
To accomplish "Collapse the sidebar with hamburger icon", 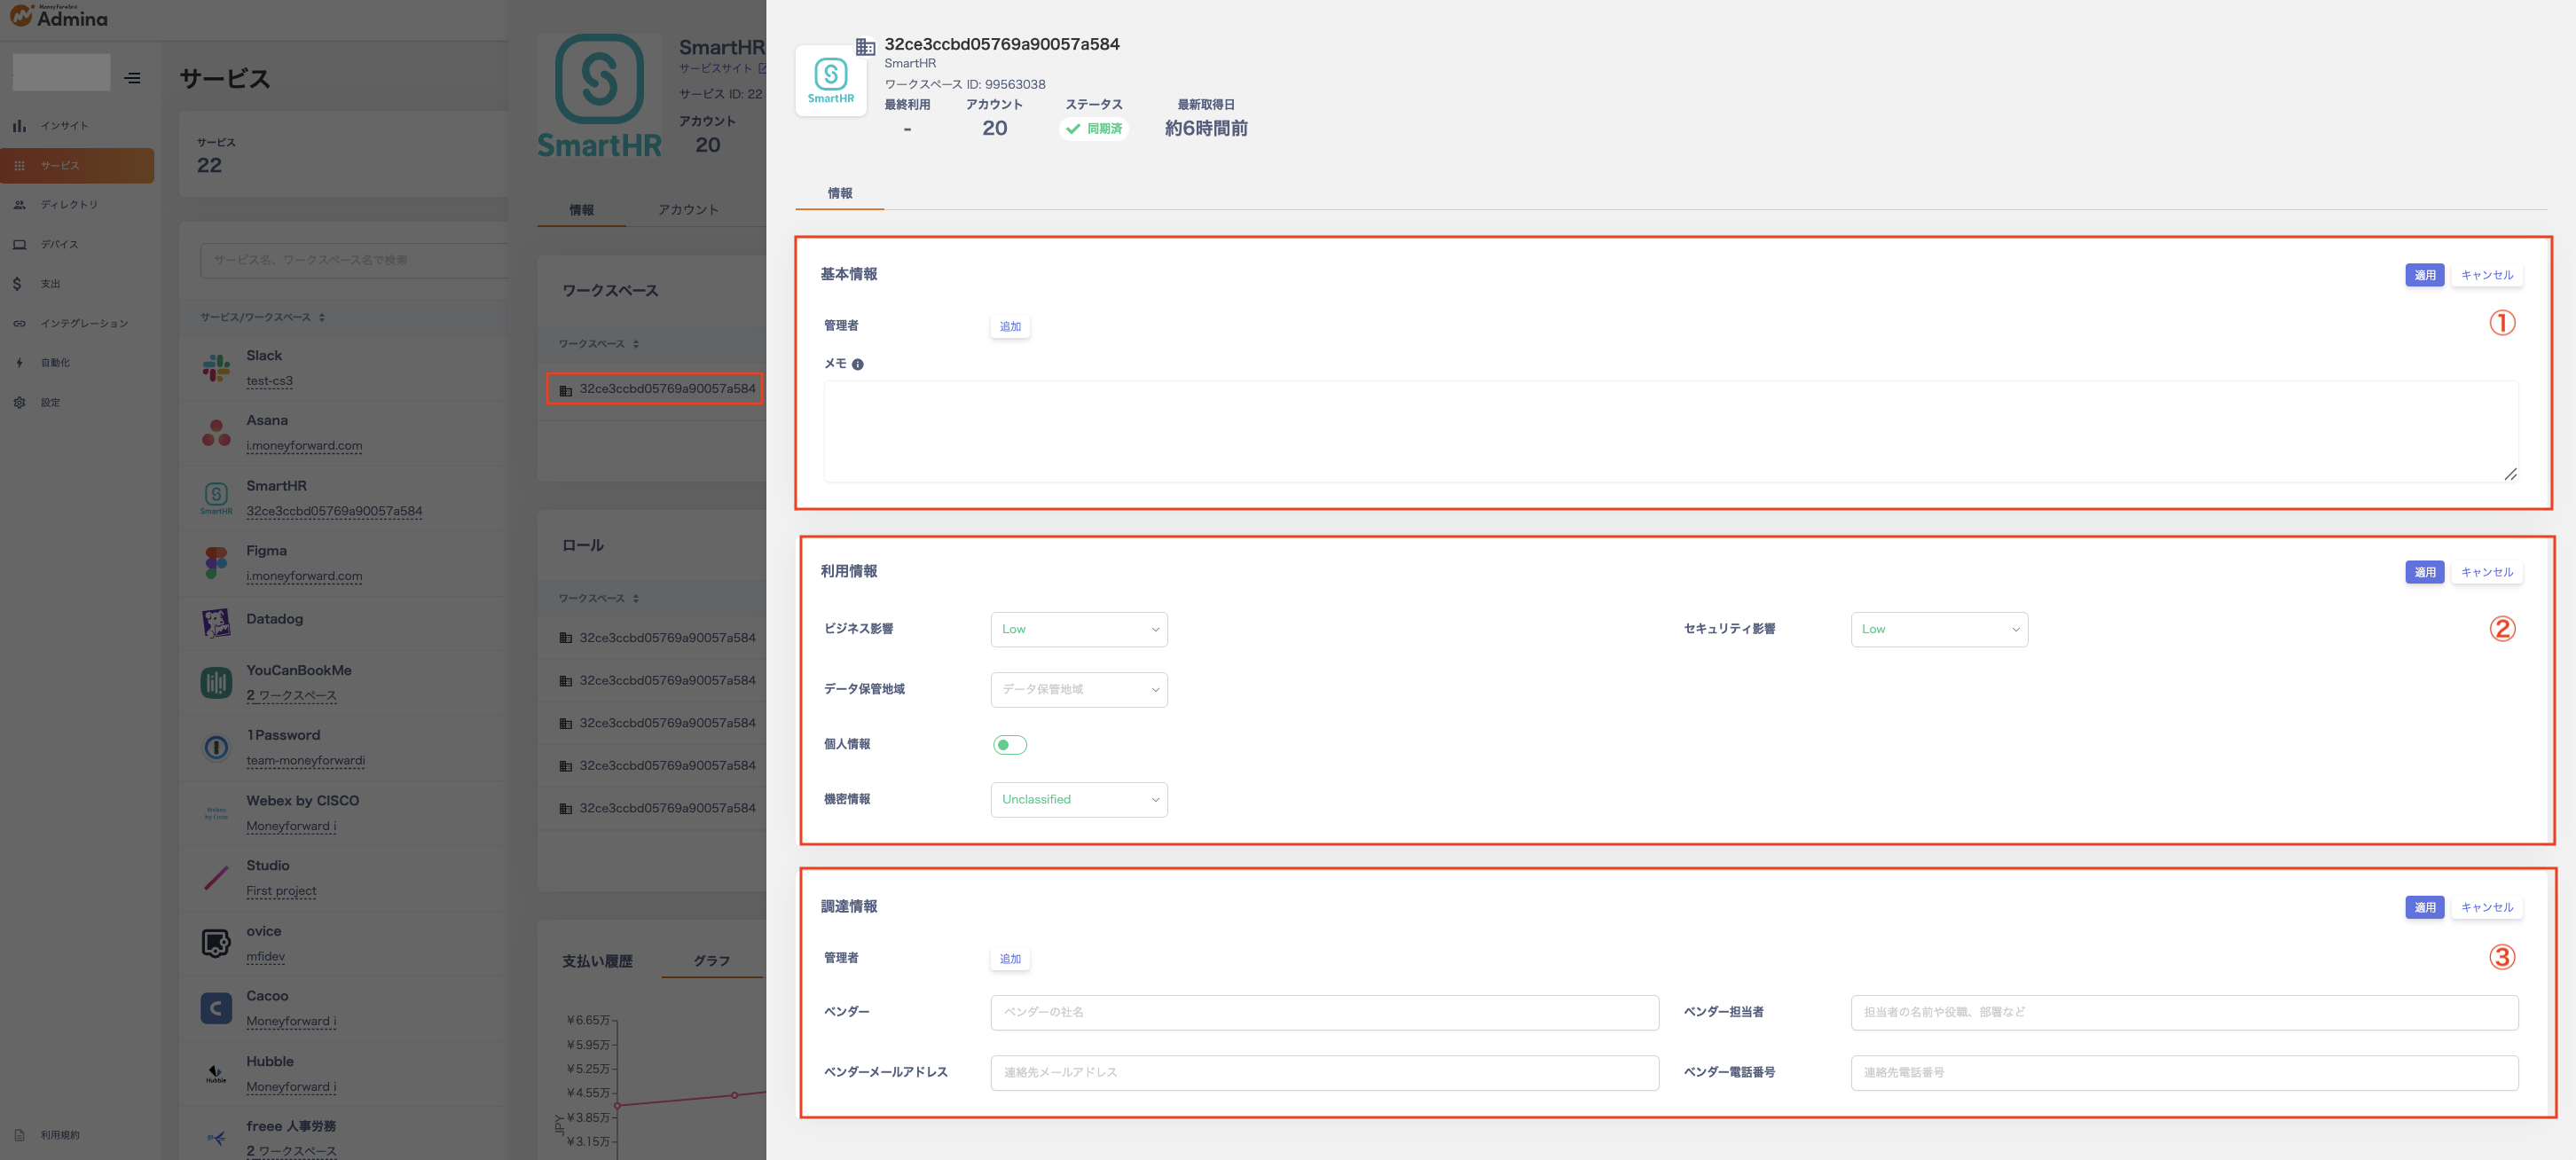I will pos(133,78).
